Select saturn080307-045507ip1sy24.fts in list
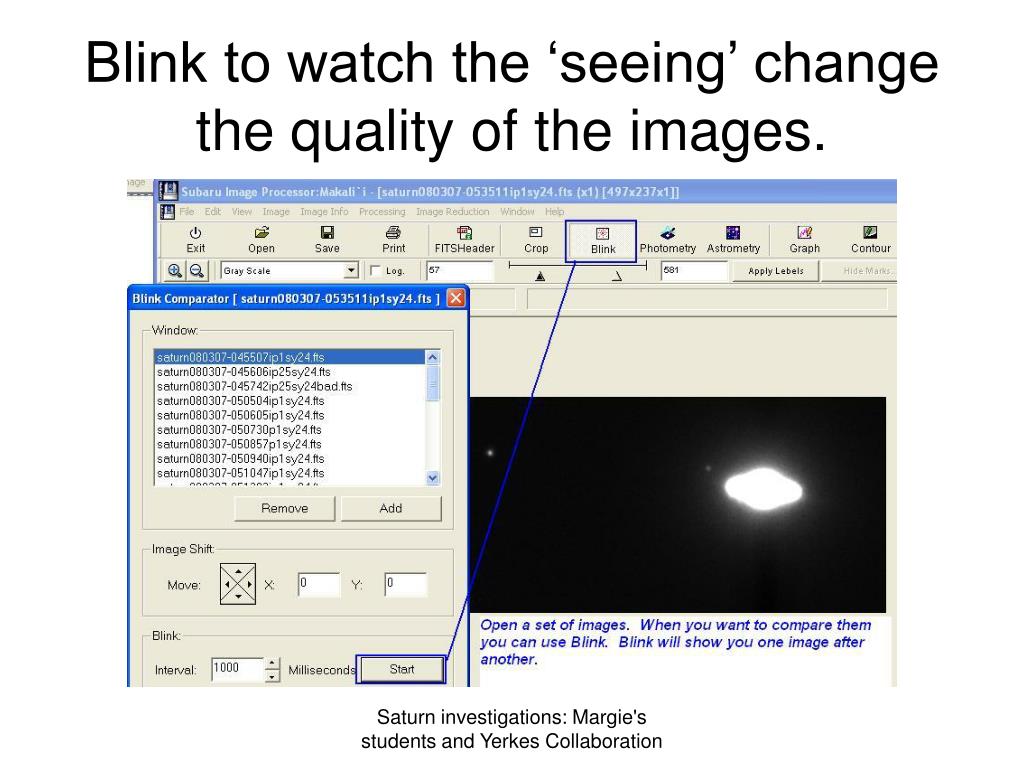The height and width of the screenshot is (768, 1024). click(290, 357)
